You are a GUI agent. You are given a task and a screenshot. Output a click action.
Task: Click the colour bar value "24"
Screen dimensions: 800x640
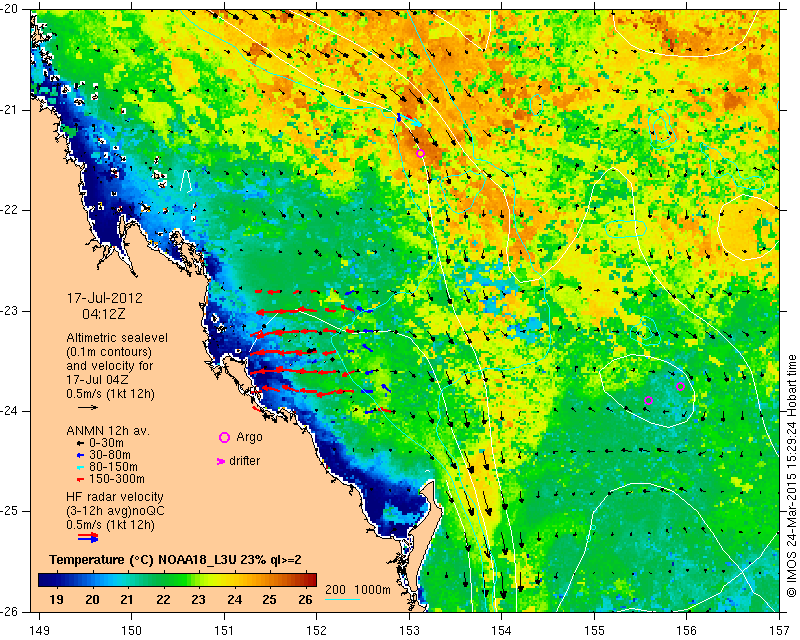234,600
